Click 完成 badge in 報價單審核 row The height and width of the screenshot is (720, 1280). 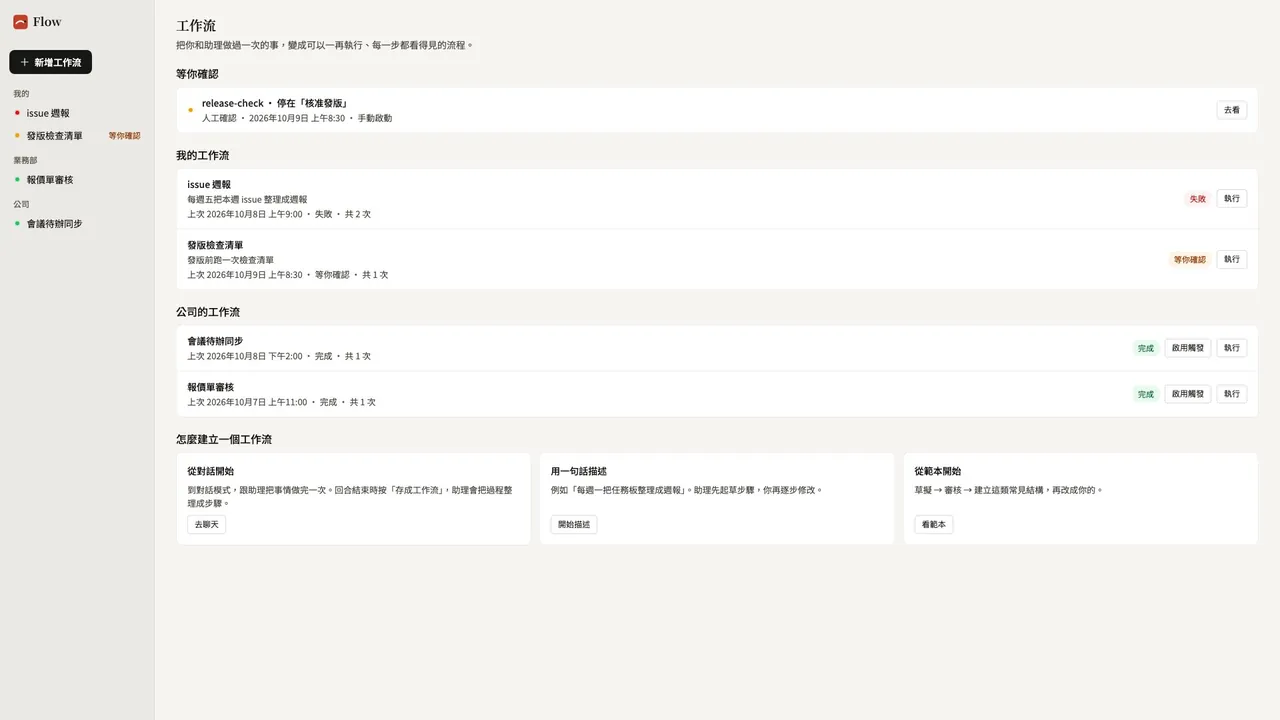pyautogui.click(x=1145, y=394)
